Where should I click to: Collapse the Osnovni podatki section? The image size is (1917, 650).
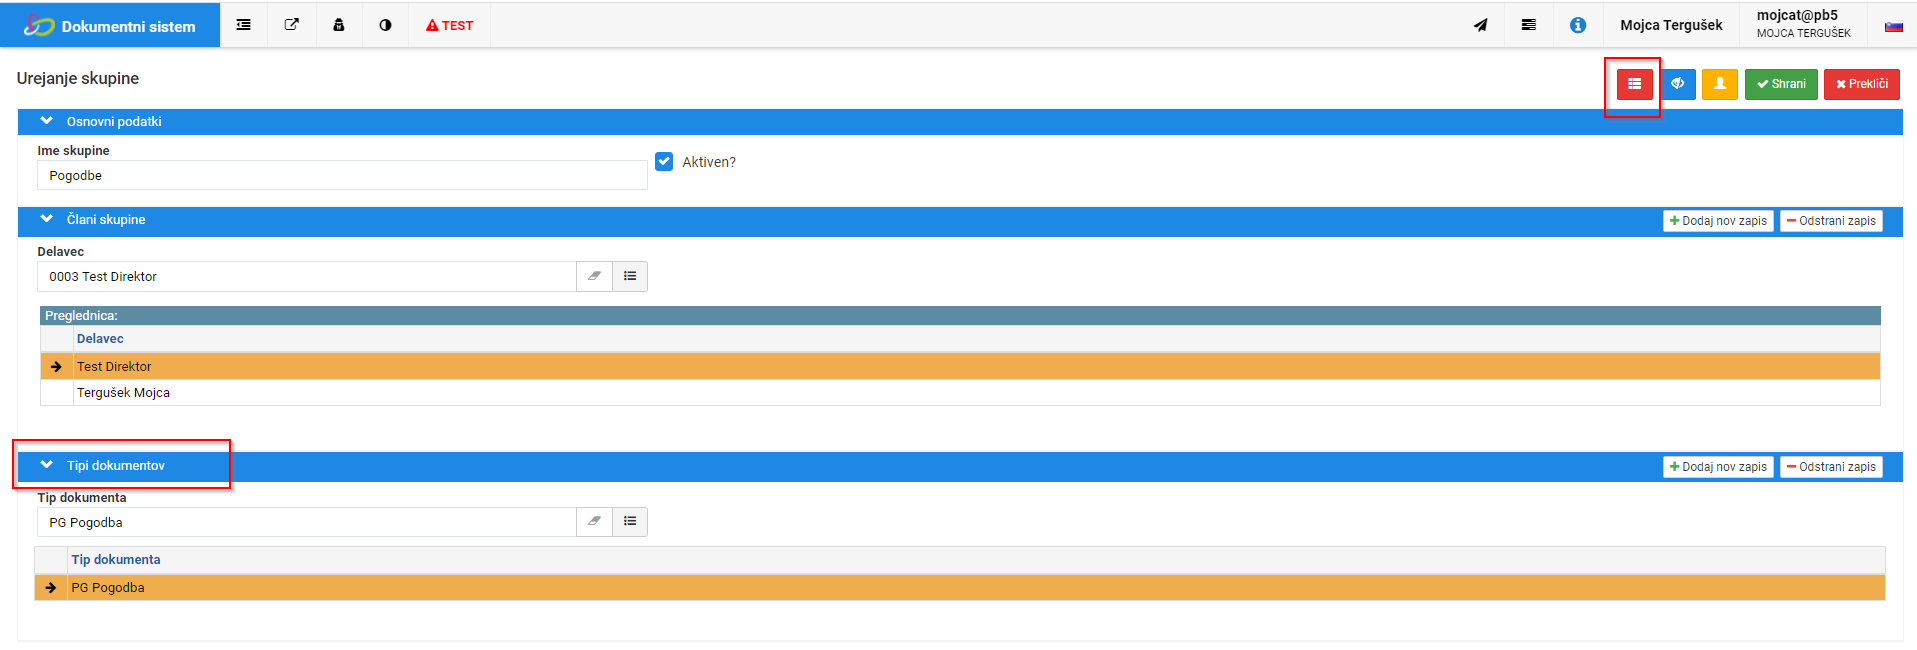pos(46,121)
